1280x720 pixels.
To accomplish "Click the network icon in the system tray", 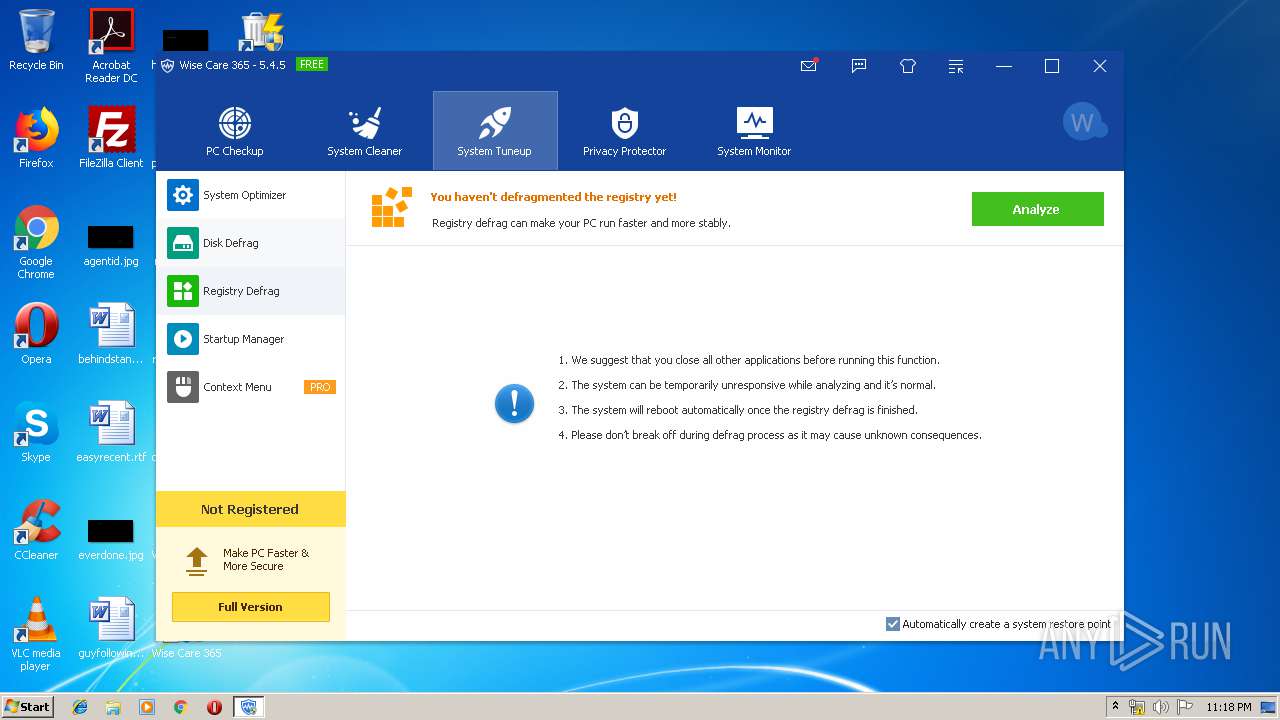I will pyautogui.click(x=1138, y=707).
